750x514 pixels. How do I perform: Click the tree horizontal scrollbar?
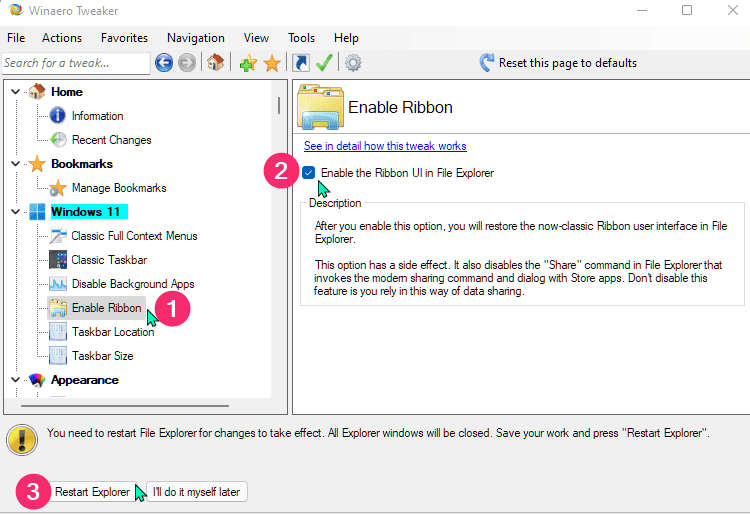(125, 406)
